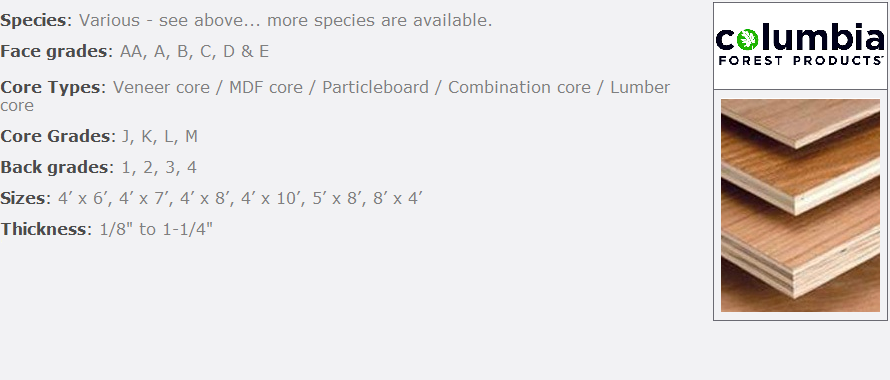Click the "J, K, L, M" core grades
This screenshot has width=890, height=380.
160,137
